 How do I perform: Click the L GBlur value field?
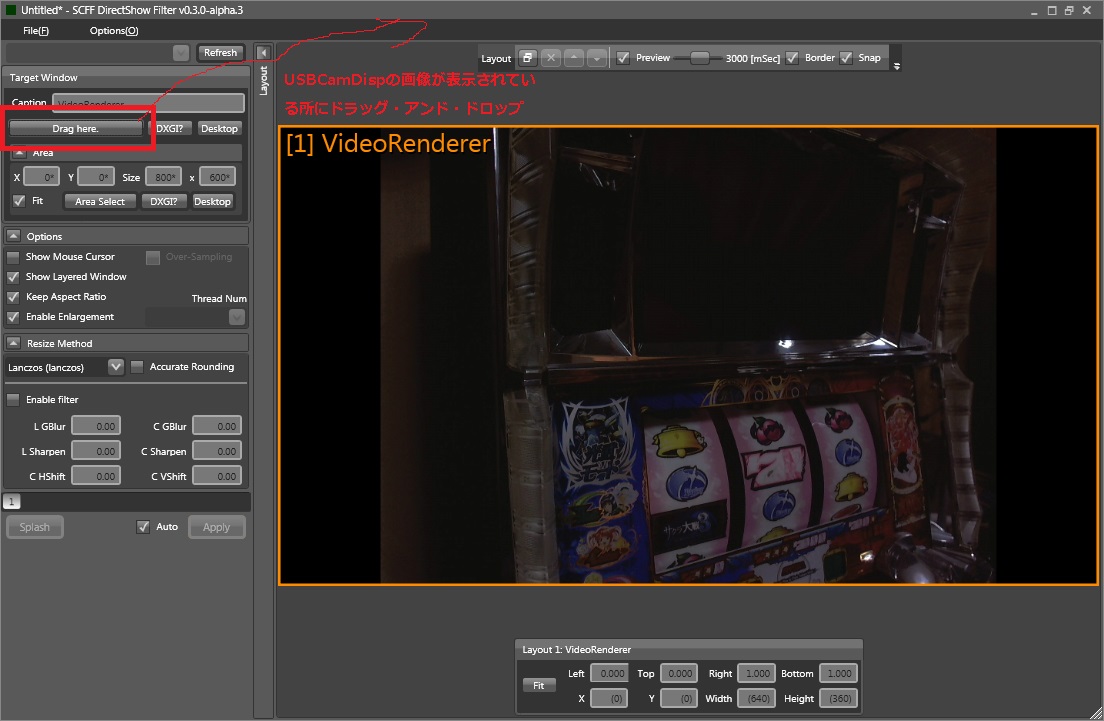pyautogui.click(x=96, y=427)
